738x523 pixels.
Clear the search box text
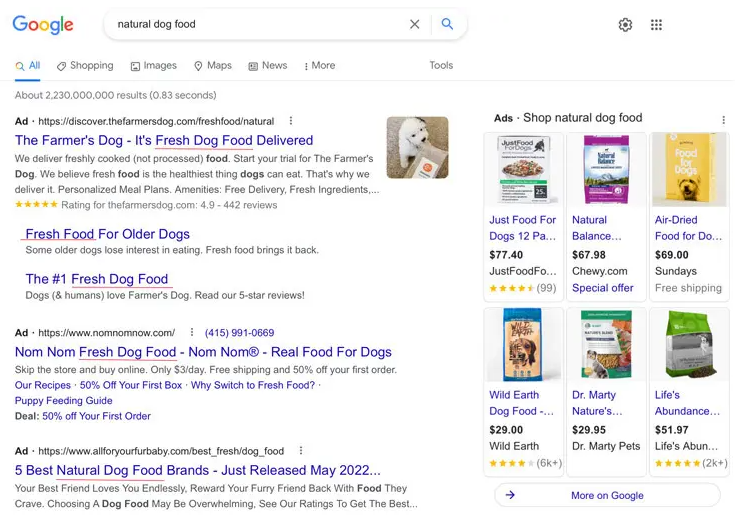coord(415,24)
